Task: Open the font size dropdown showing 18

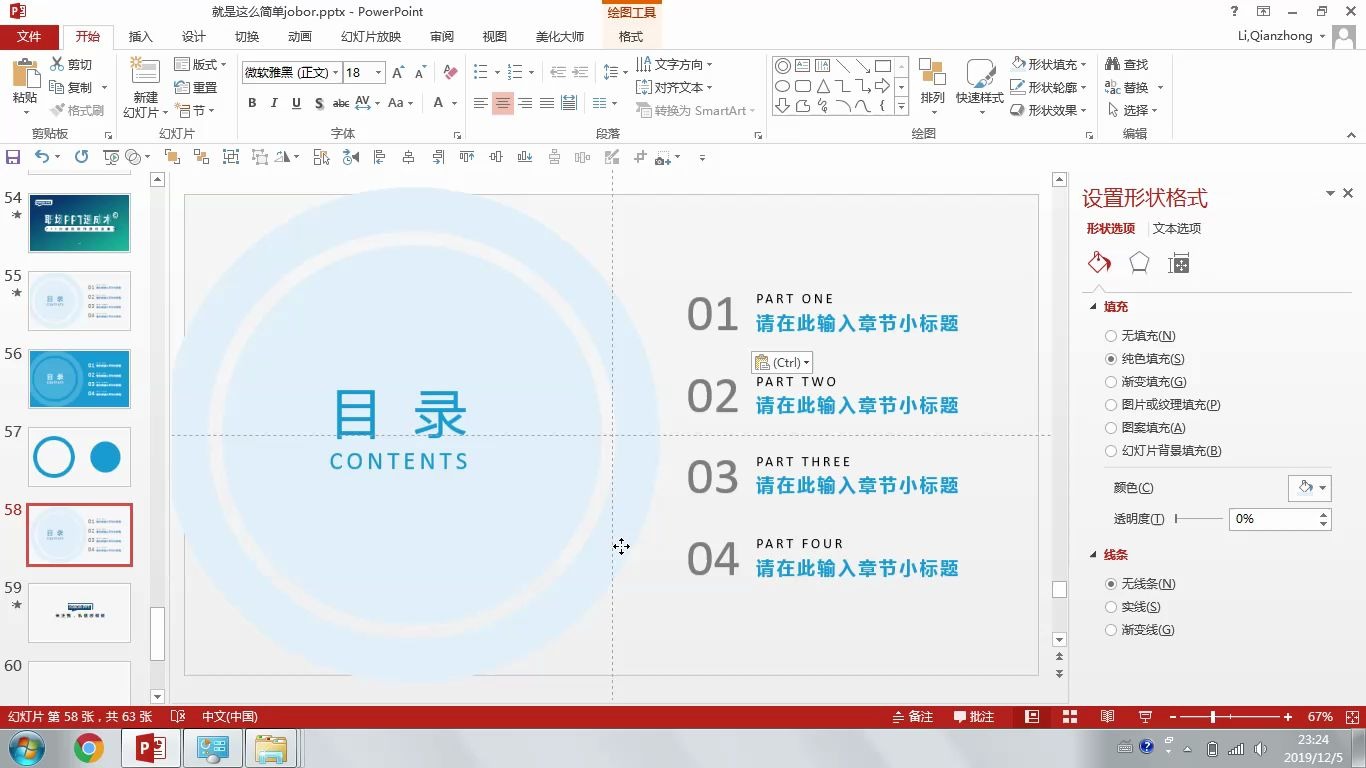Action: 378,73
